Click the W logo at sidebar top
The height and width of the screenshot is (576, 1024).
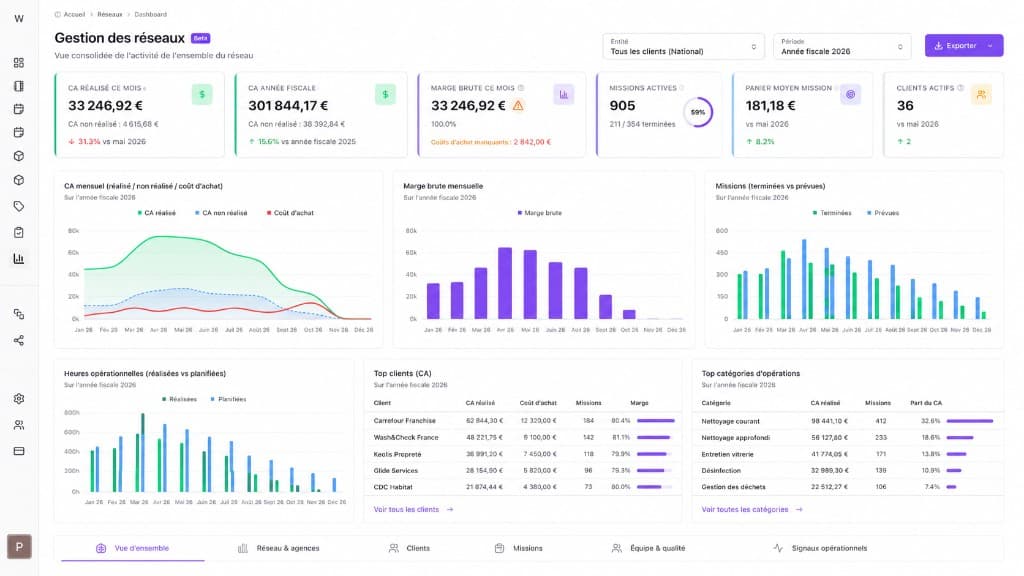pos(19,18)
